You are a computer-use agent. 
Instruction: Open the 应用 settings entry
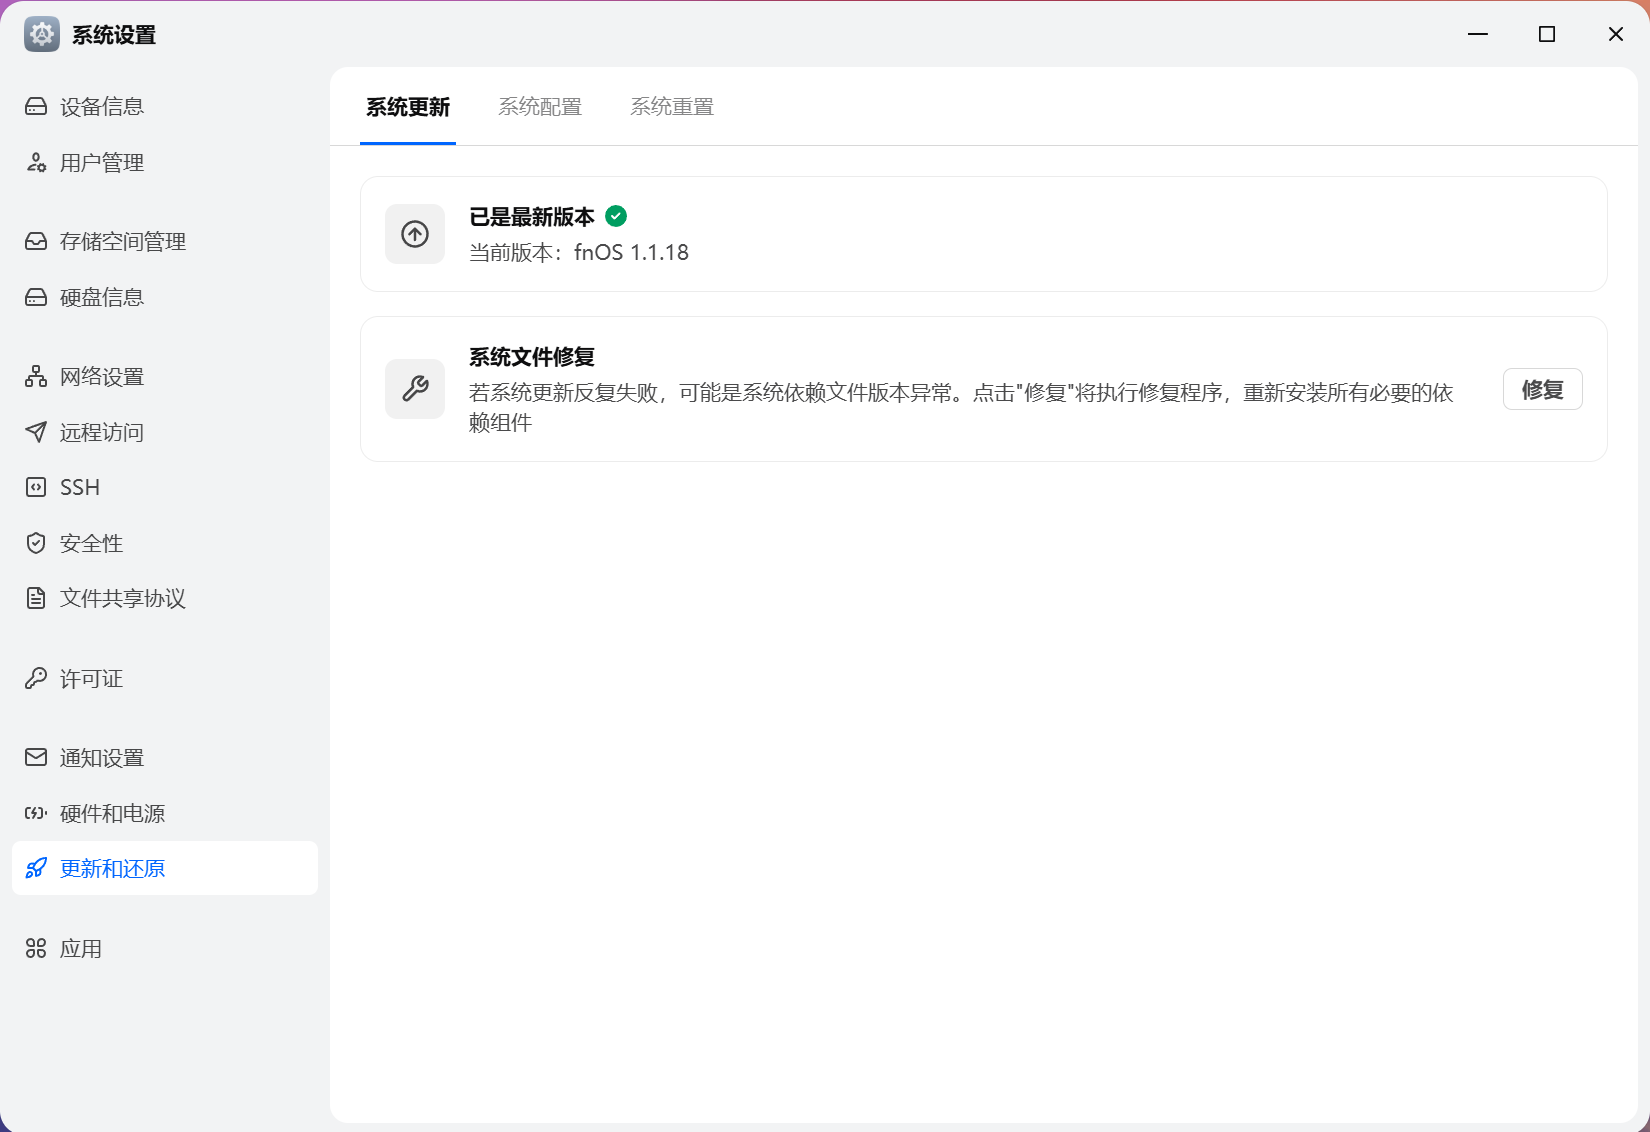tap(165, 948)
